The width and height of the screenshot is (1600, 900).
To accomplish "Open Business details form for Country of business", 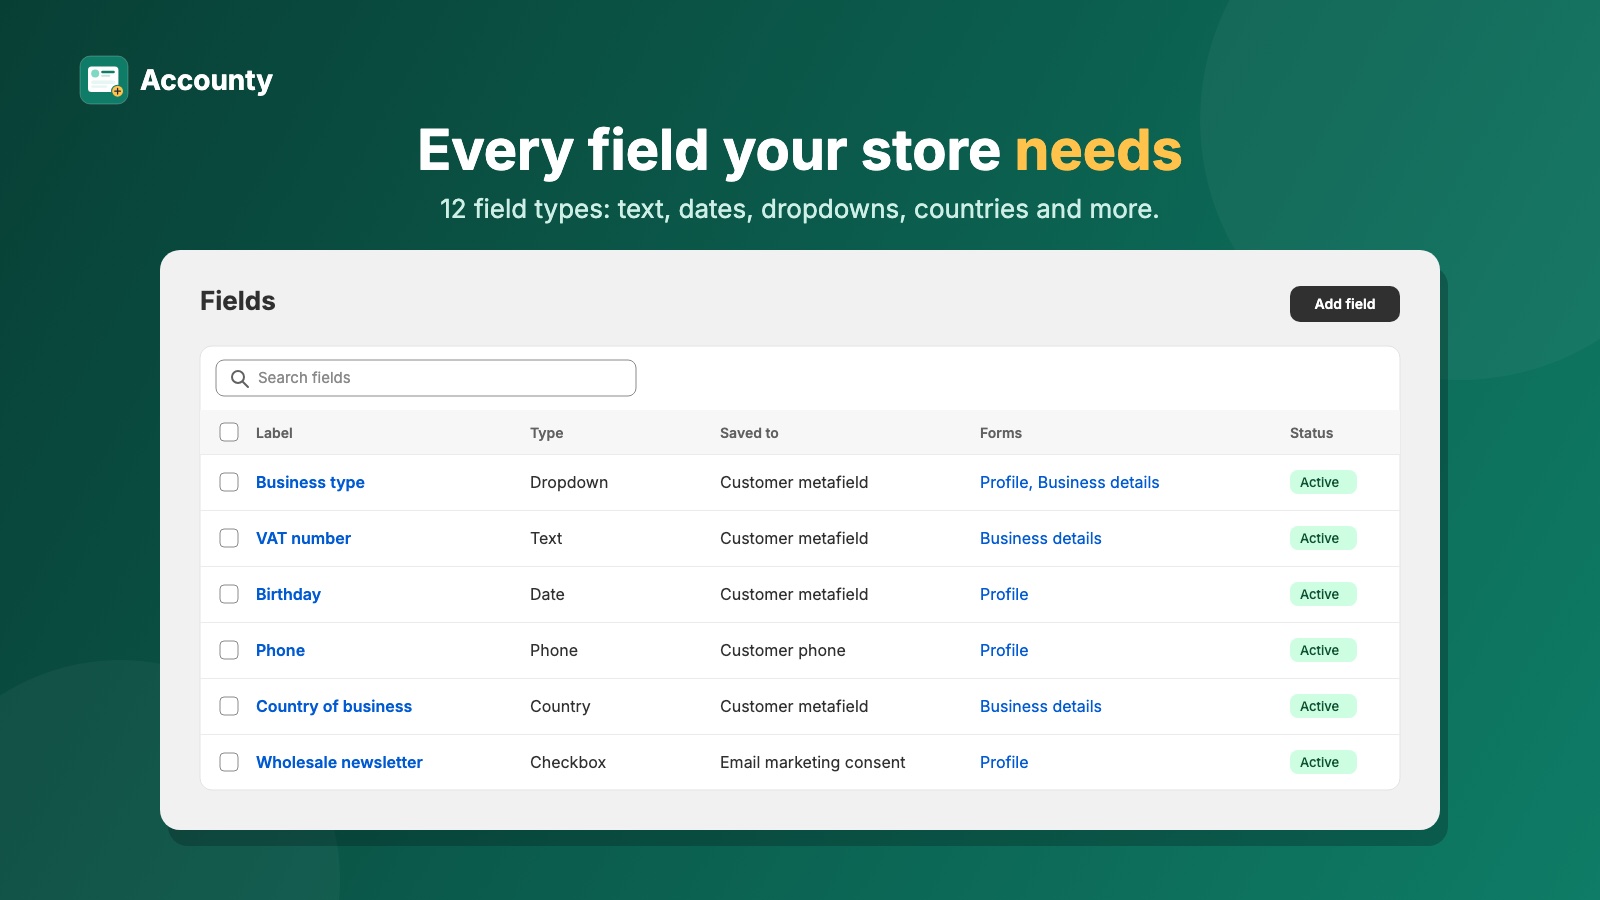I will point(1040,706).
